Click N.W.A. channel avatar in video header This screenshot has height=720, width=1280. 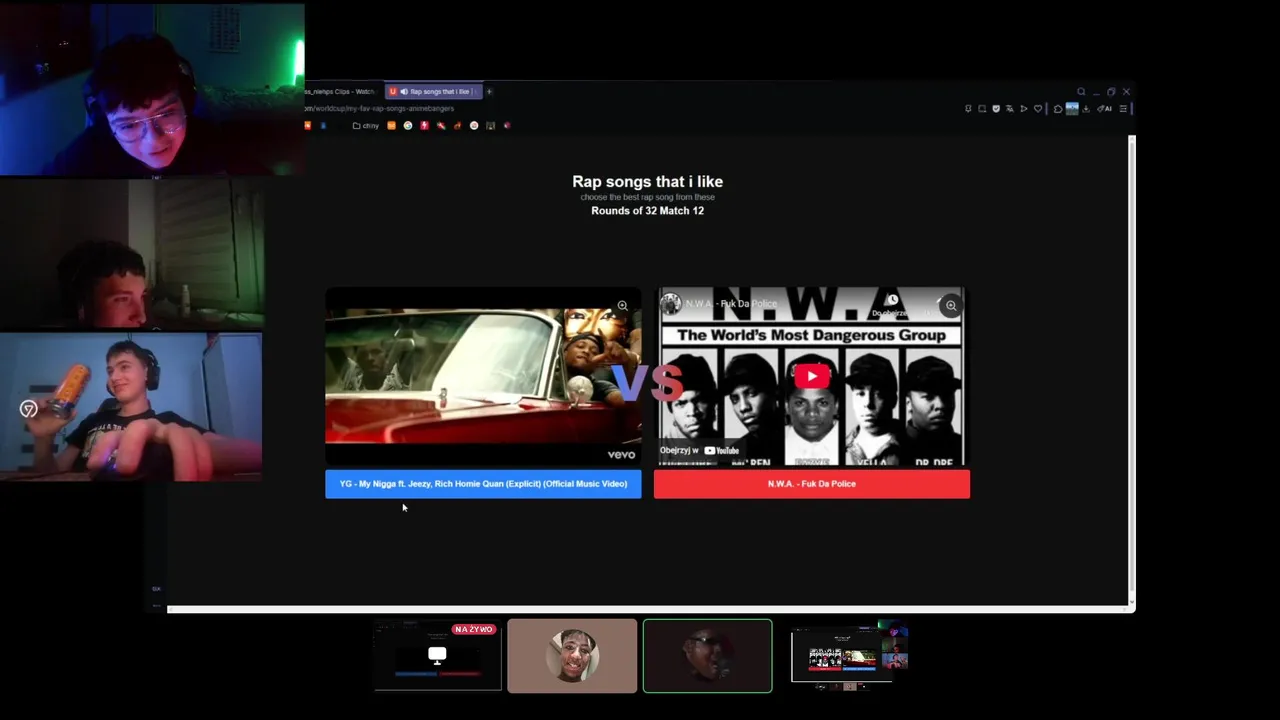point(670,303)
